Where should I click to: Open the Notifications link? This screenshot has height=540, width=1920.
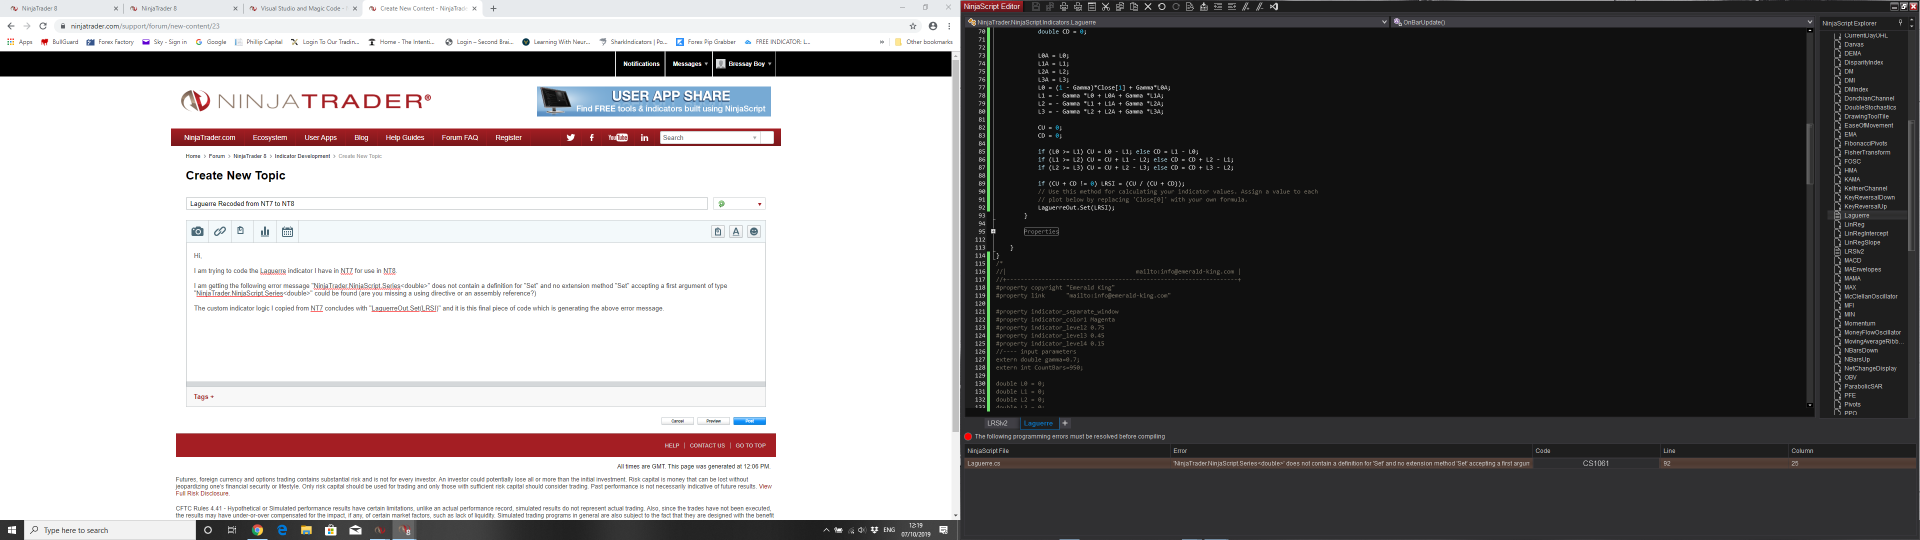[x=641, y=64]
